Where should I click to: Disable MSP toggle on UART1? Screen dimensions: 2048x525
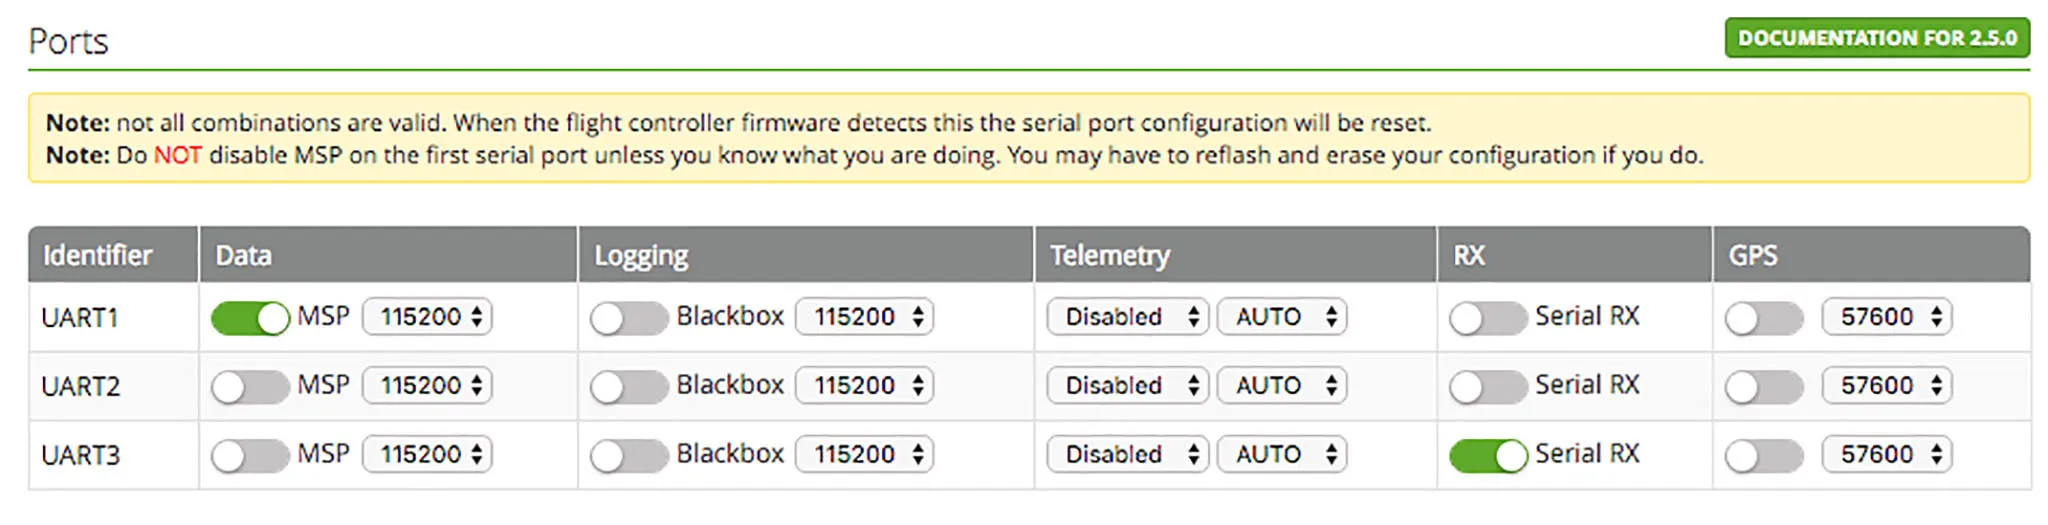click(250, 318)
